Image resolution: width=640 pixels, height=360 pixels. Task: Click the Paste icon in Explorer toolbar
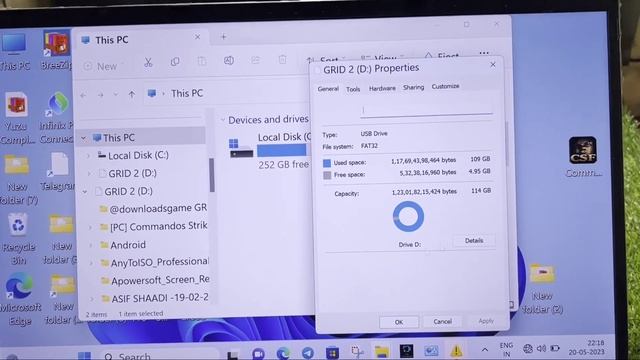pyautogui.click(x=202, y=61)
